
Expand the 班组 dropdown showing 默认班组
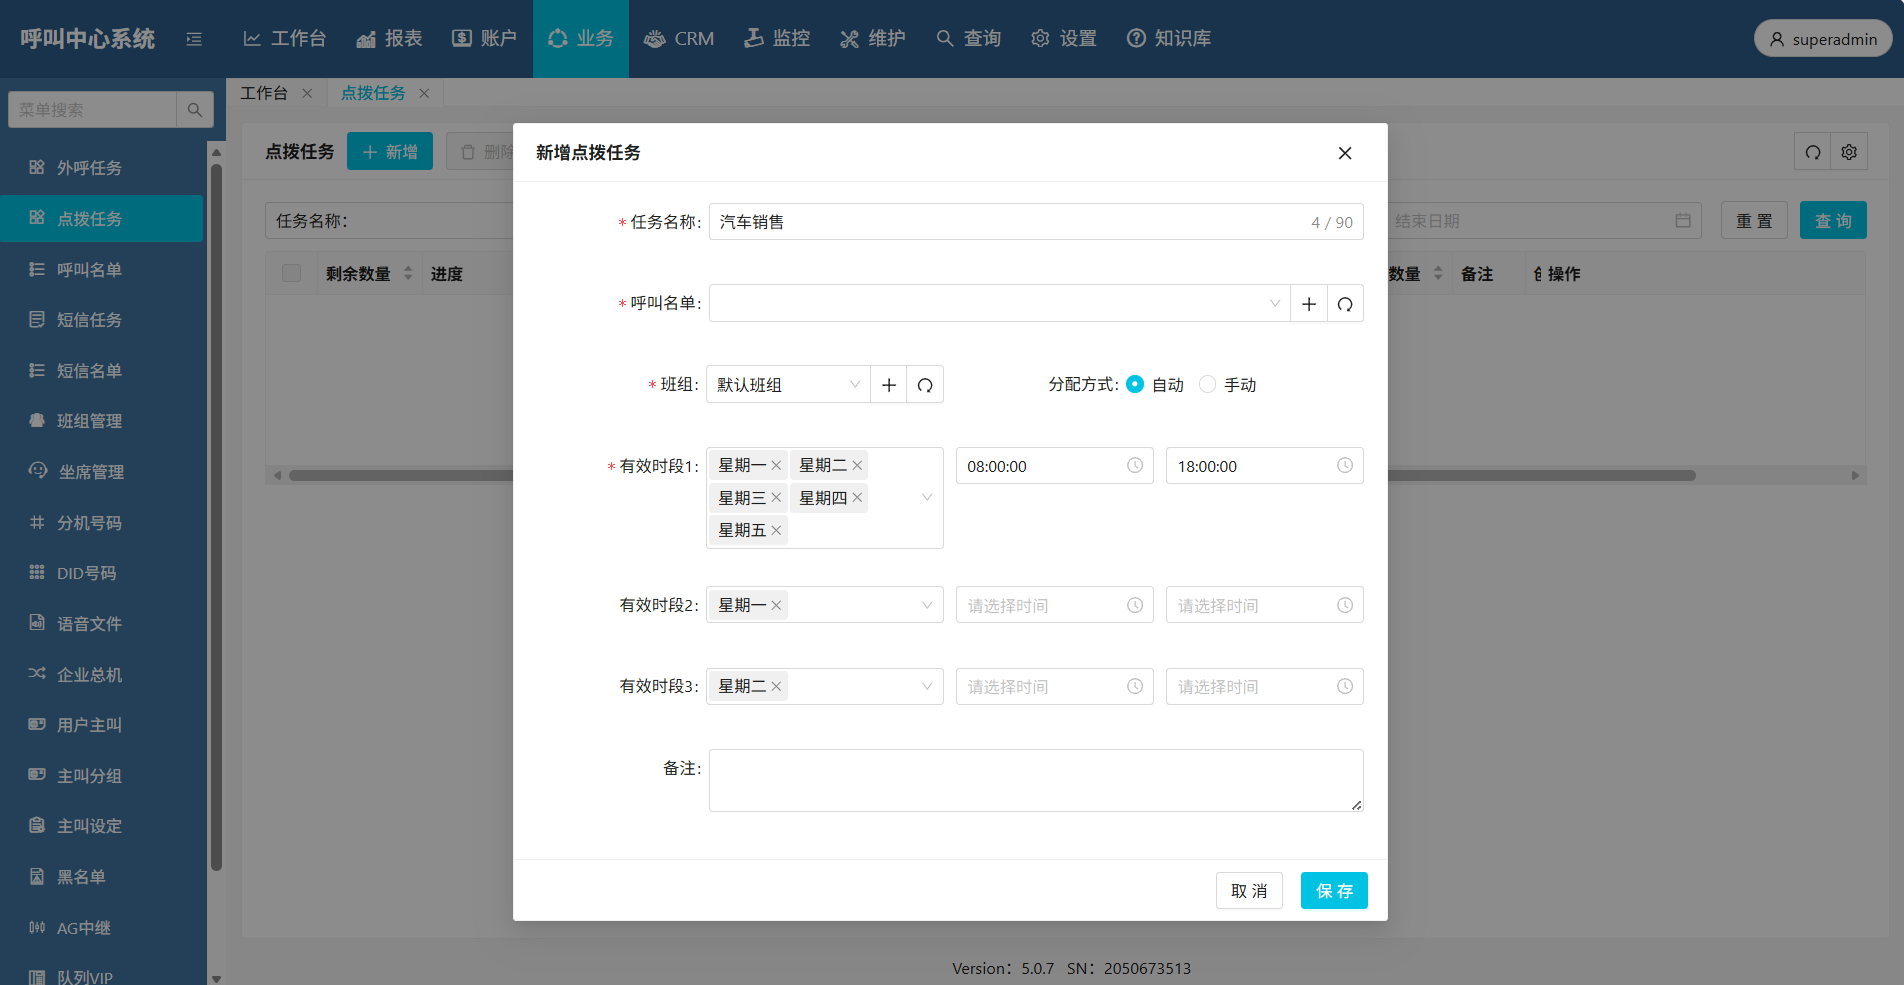click(788, 385)
